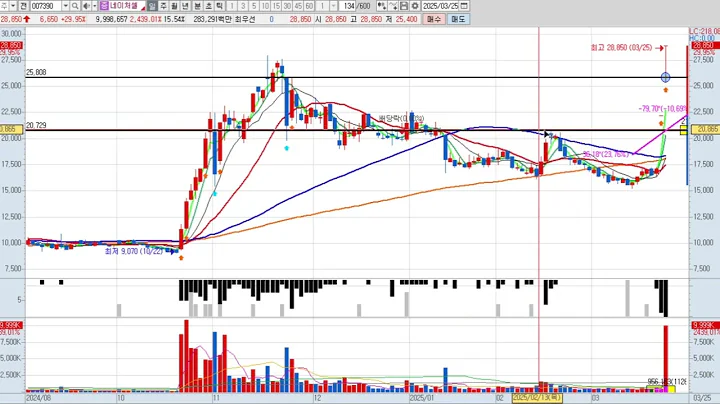The height and width of the screenshot is (404, 720).
Task: Select the 초 second chart period
Action: click(x=208, y=6)
